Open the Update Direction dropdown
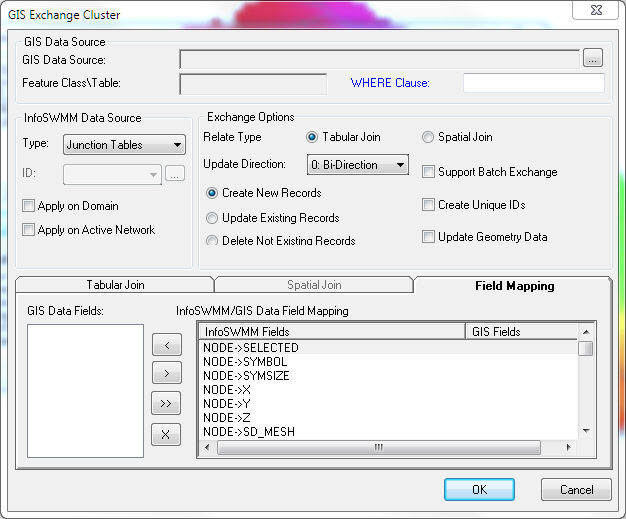 click(x=358, y=164)
